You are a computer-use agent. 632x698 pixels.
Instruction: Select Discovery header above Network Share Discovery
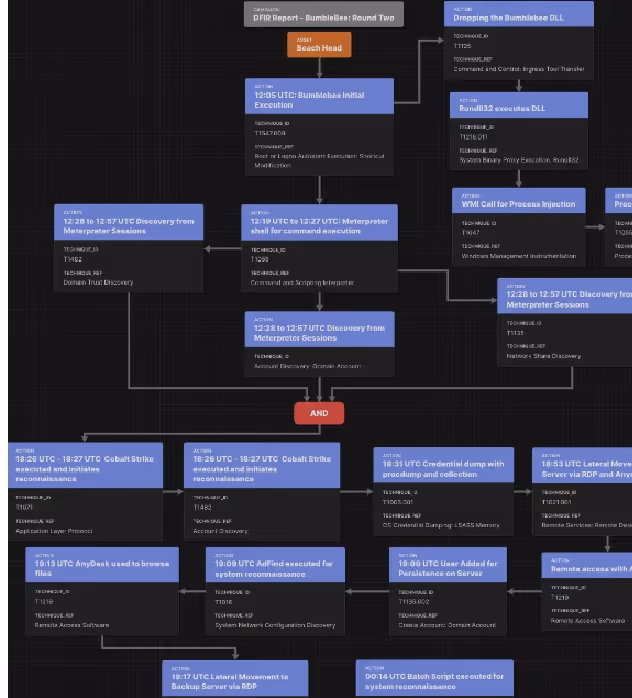(565, 296)
